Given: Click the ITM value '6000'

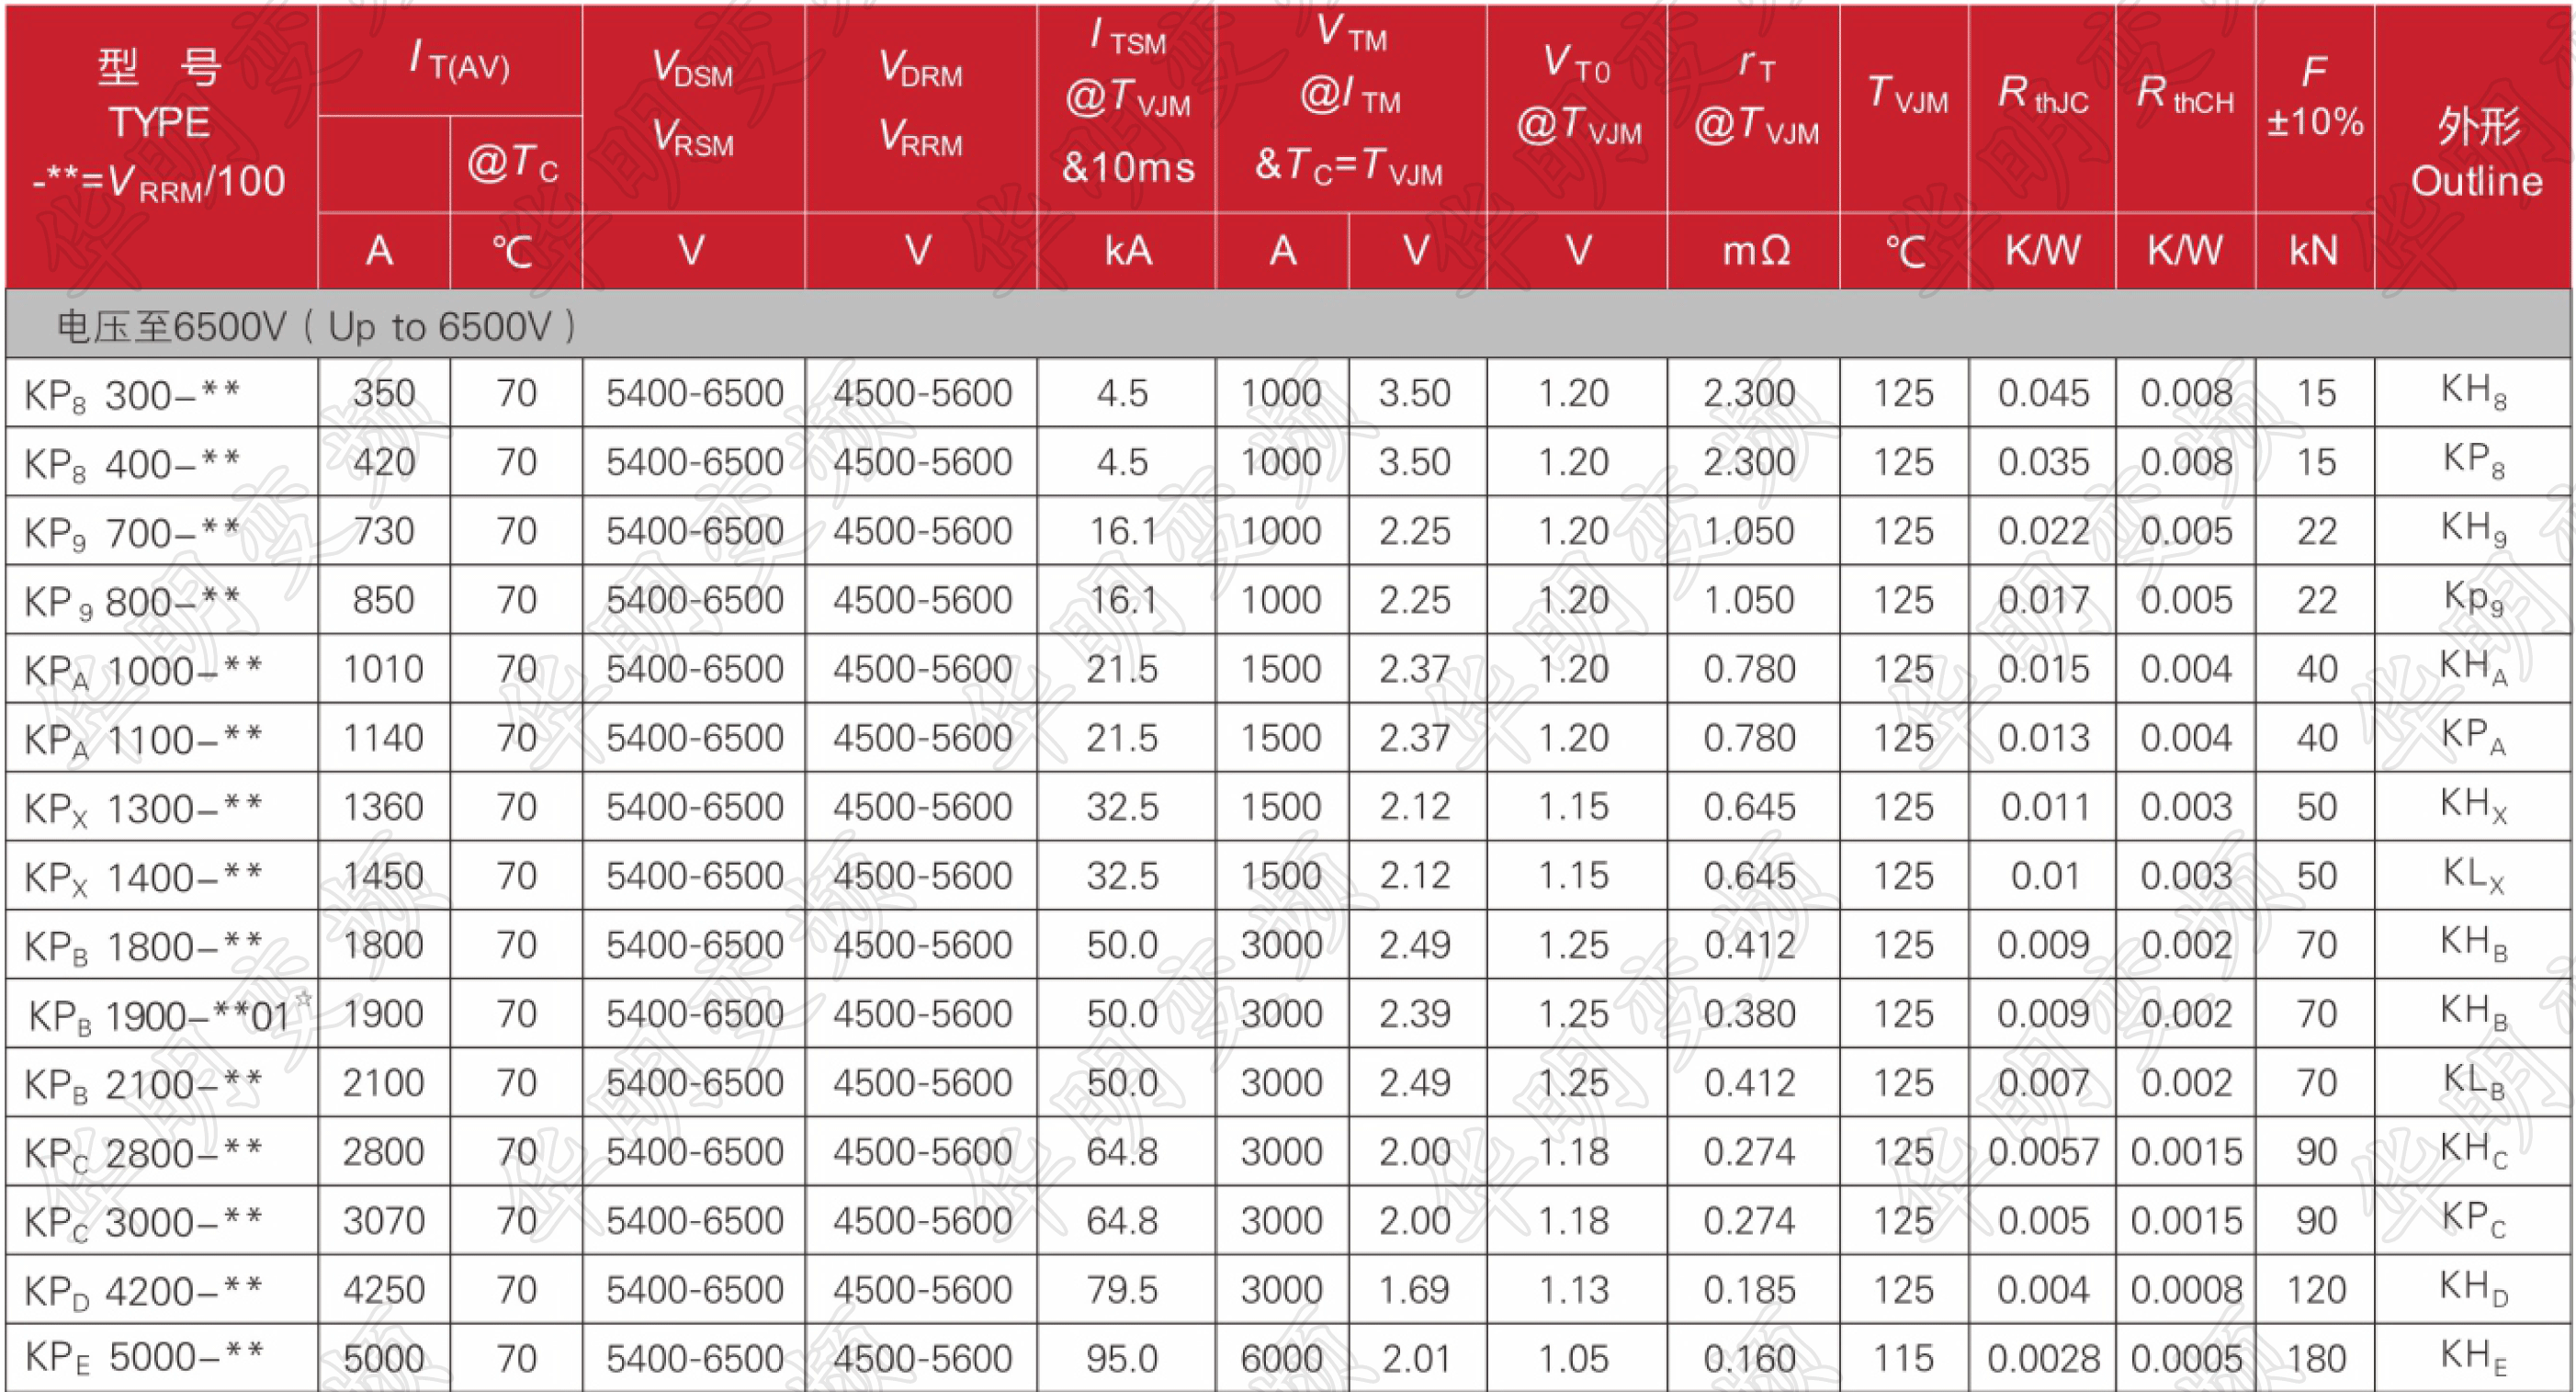Looking at the screenshot, I should 1281,1359.
